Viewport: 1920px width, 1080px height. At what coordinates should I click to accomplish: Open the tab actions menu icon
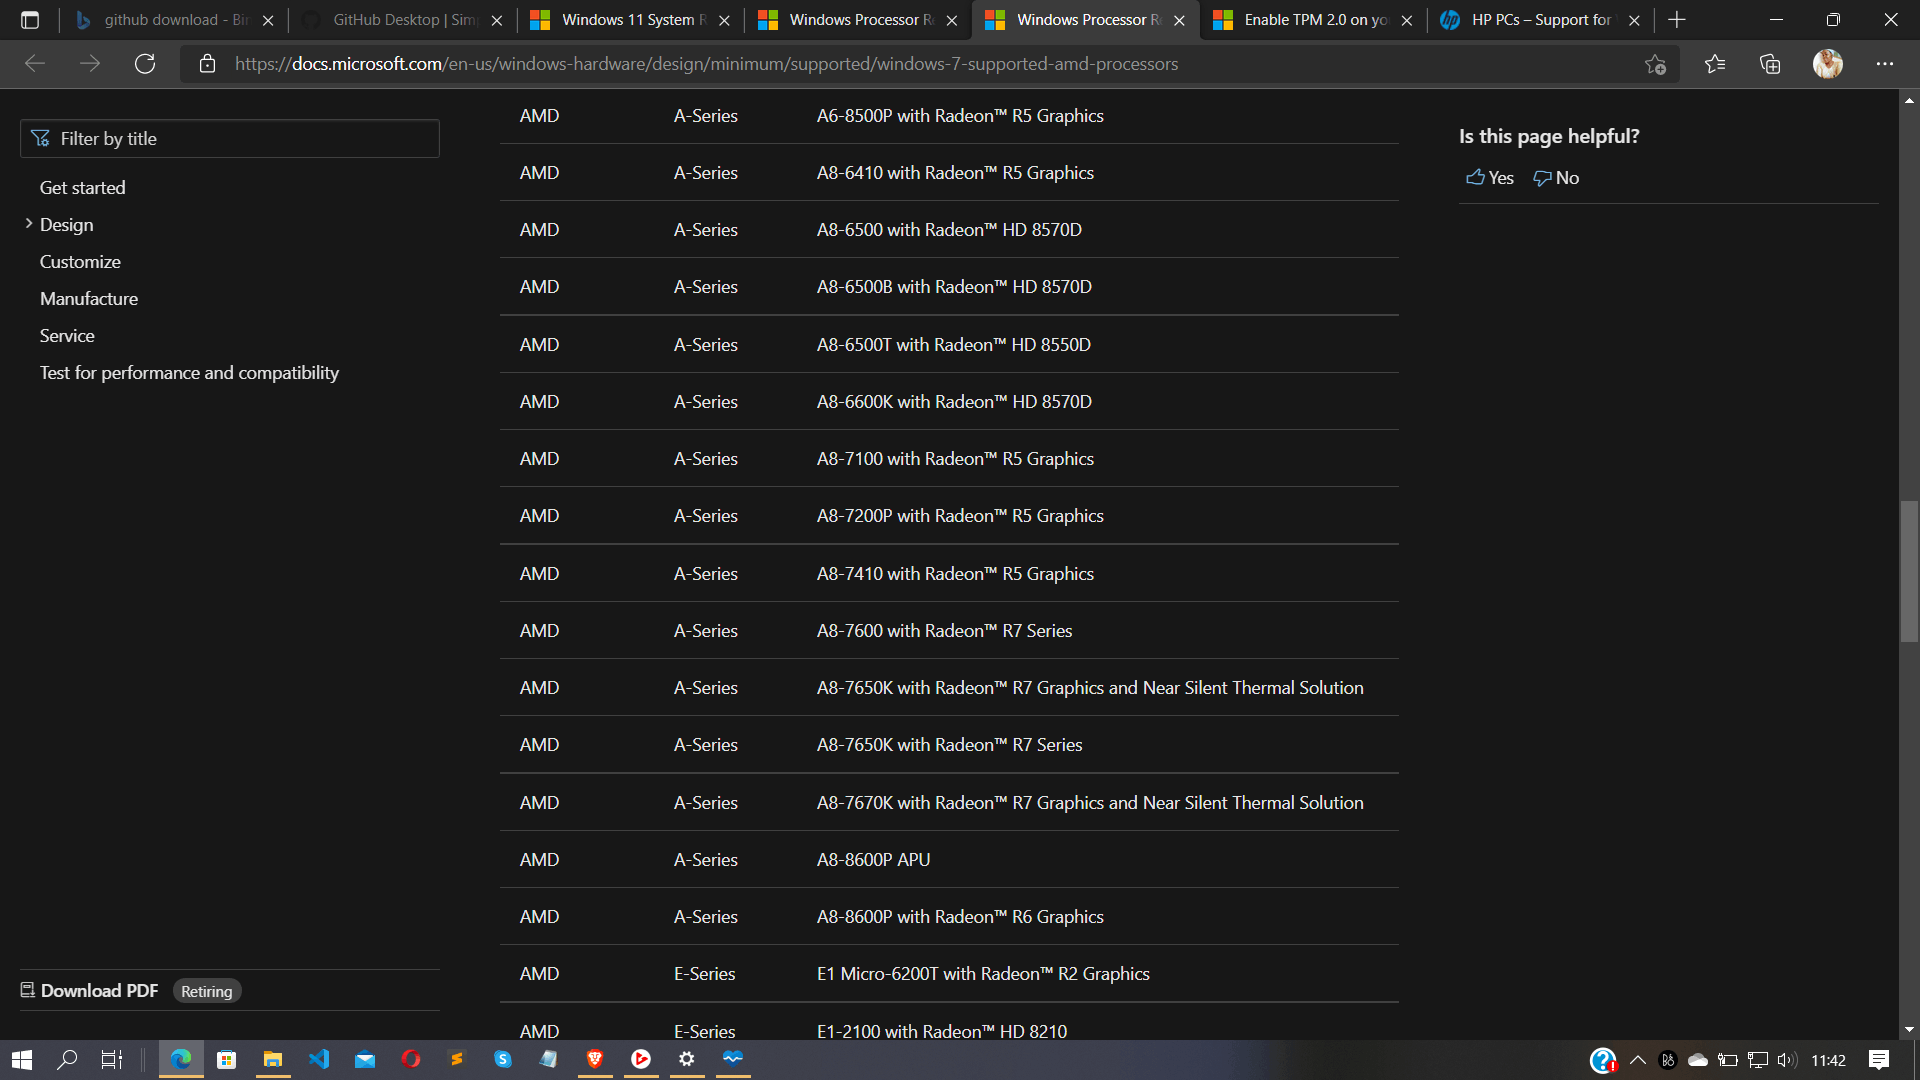(30, 20)
